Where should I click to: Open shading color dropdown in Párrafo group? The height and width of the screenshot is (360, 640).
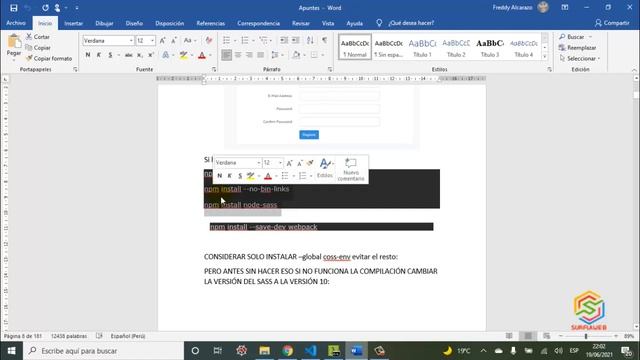[x=304, y=55]
